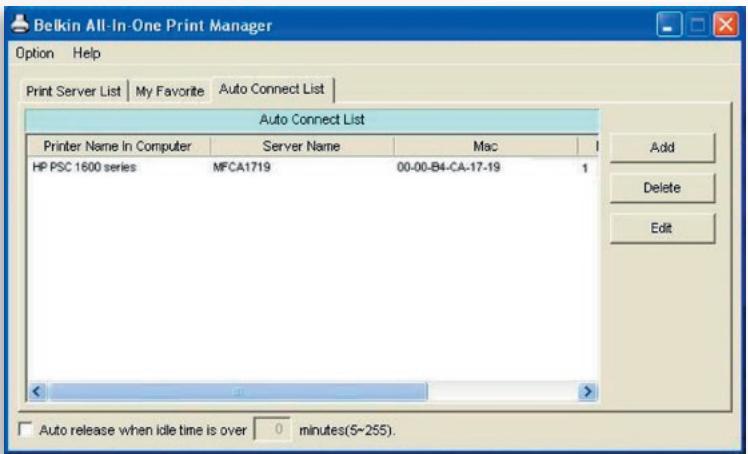
Task: Open the Option menu
Action: pyautogui.click(x=34, y=53)
